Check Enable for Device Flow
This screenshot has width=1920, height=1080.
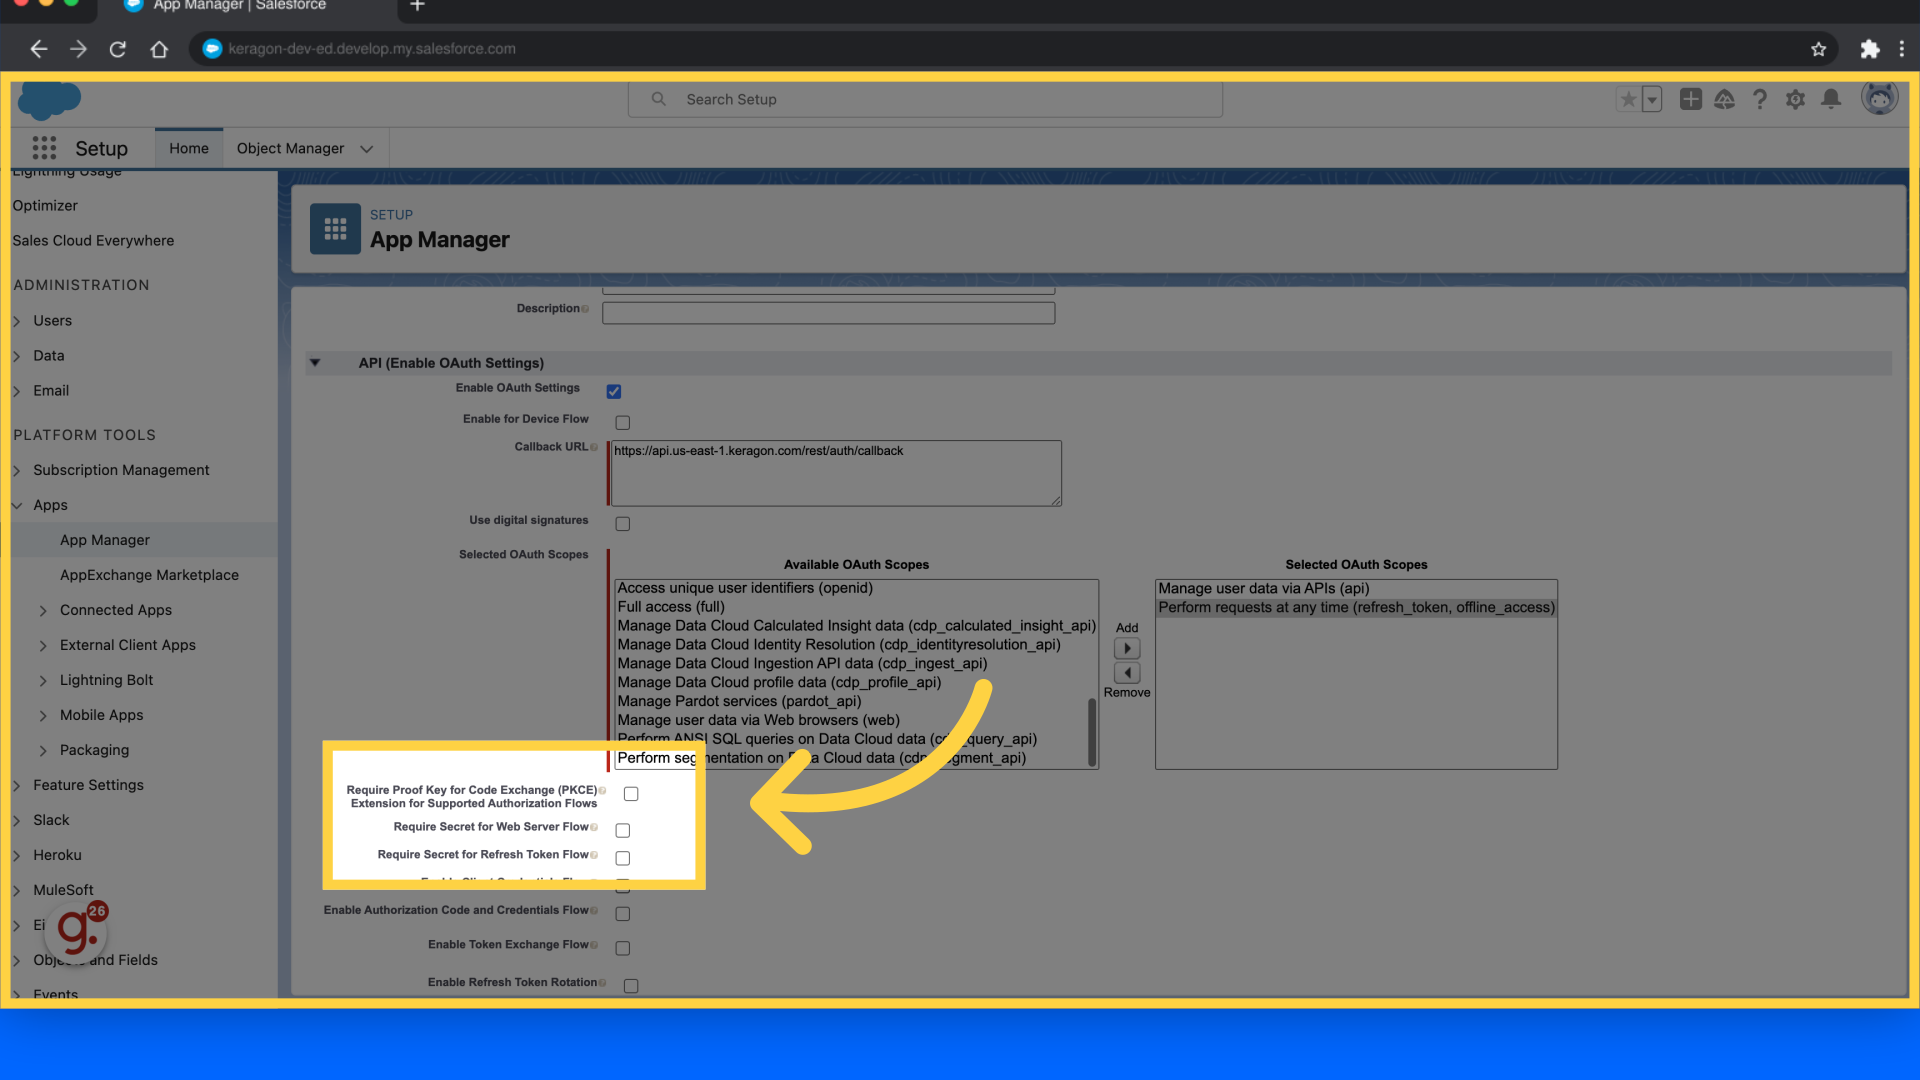(x=623, y=422)
